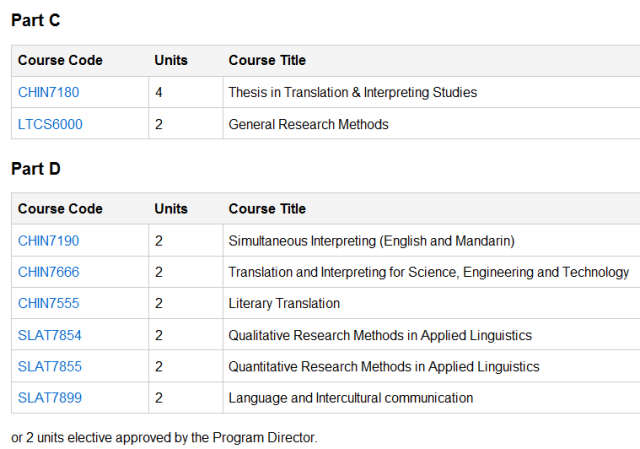The width and height of the screenshot is (640, 449).
Task: Select the CHIN7555 course code link
Action: tap(48, 303)
